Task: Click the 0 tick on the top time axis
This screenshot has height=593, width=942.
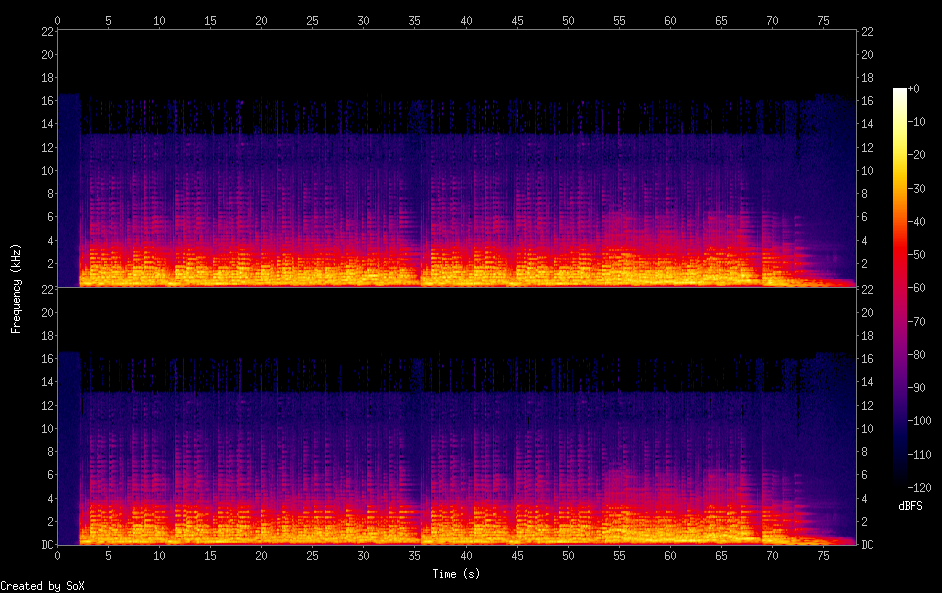Action: point(58,20)
